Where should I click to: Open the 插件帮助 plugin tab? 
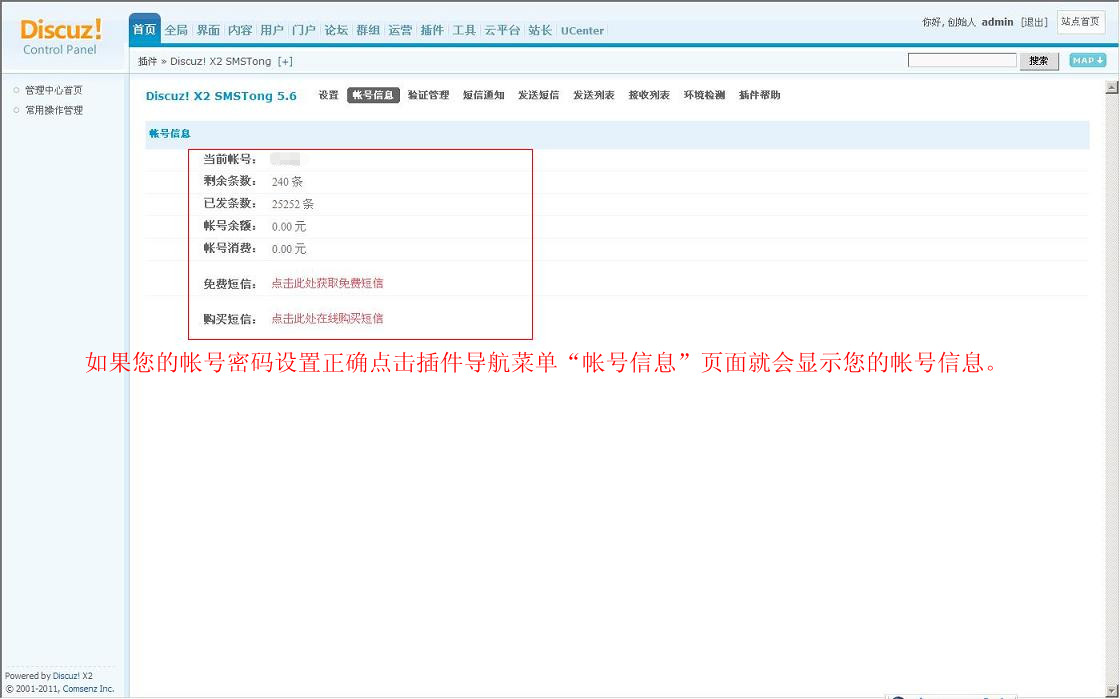coord(759,95)
